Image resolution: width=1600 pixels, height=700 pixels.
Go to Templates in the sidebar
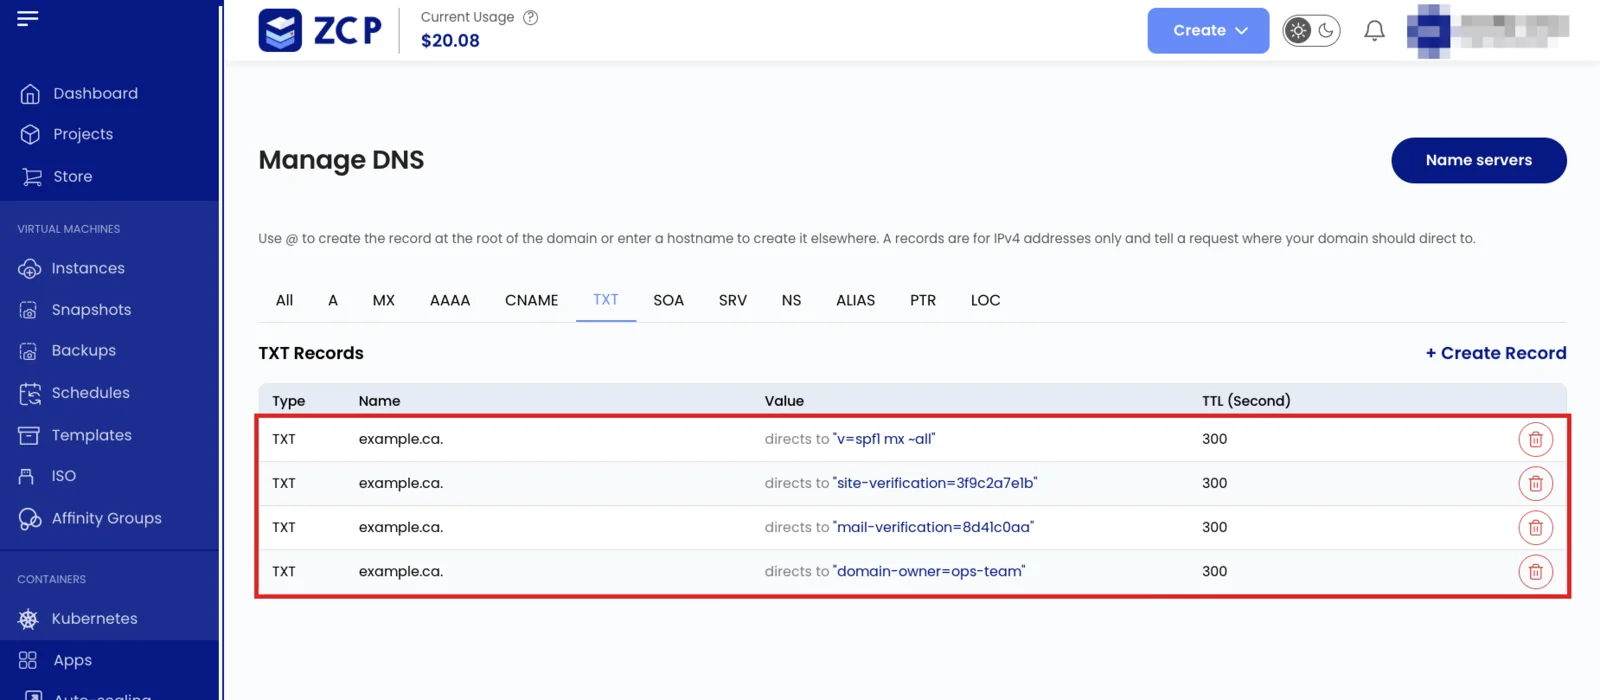point(92,435)
